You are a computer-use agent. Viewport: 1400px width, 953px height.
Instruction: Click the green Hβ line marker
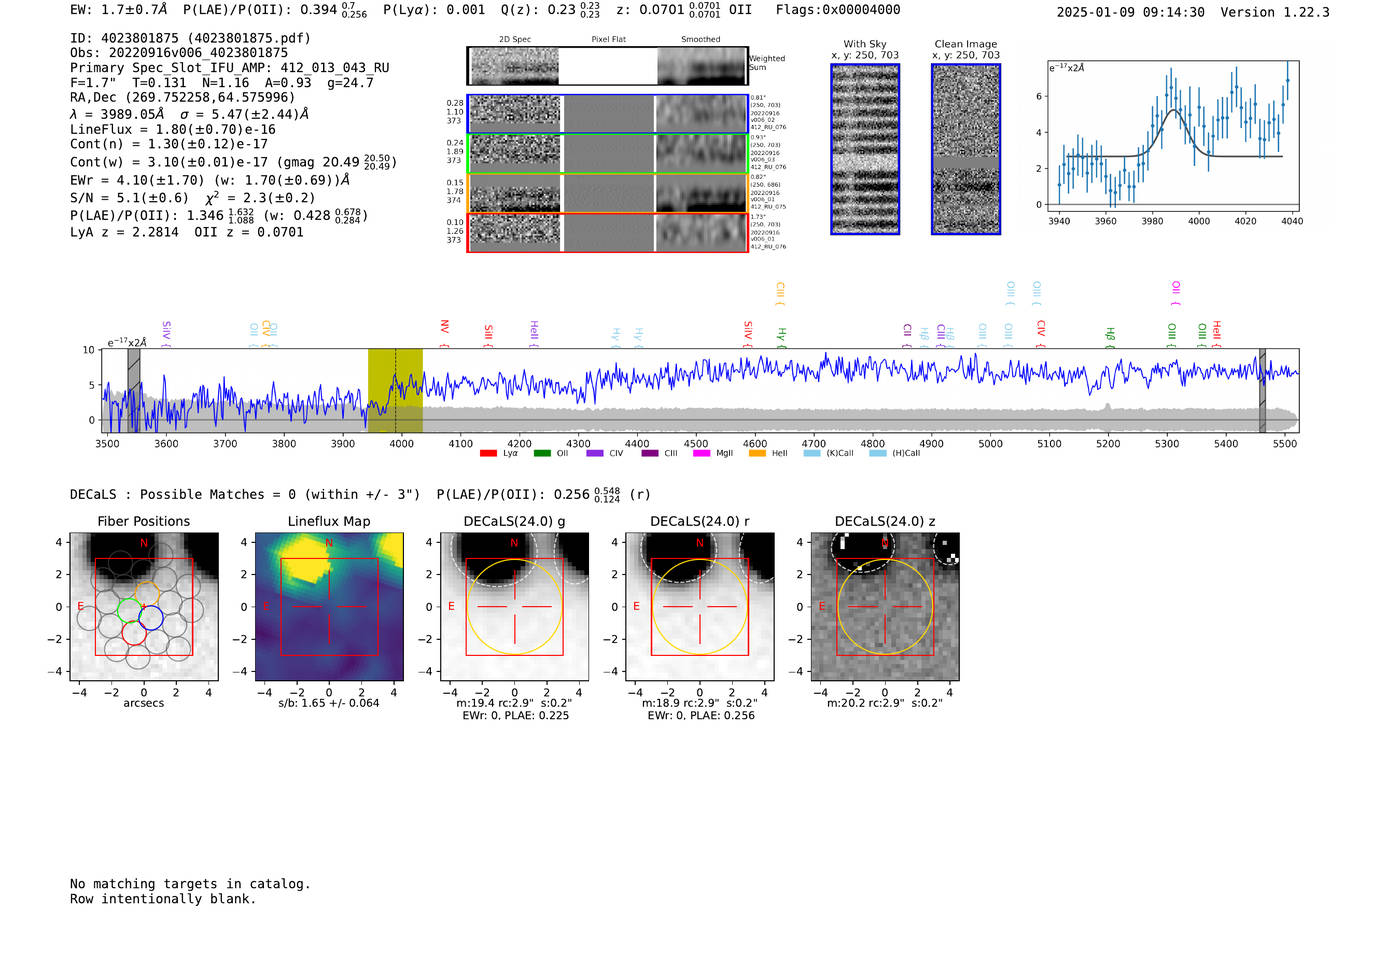pos(1109,336)
